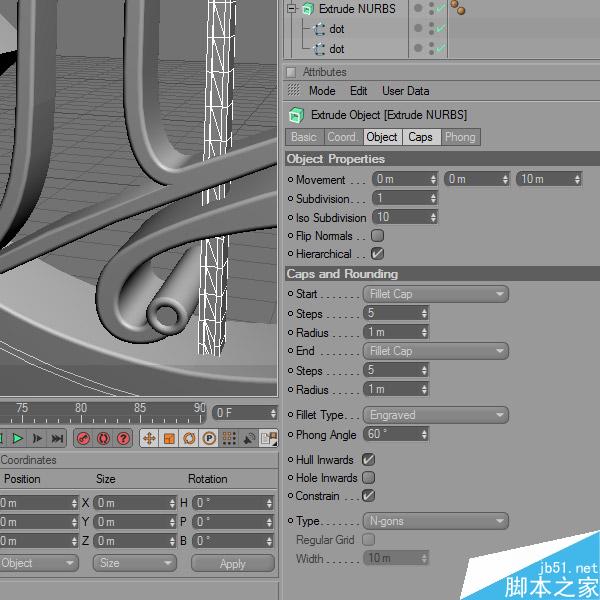Viewport: 600px width, 600px height.
Task: Click the square icon left of Attributes title
Action: [x=292, y=72]
